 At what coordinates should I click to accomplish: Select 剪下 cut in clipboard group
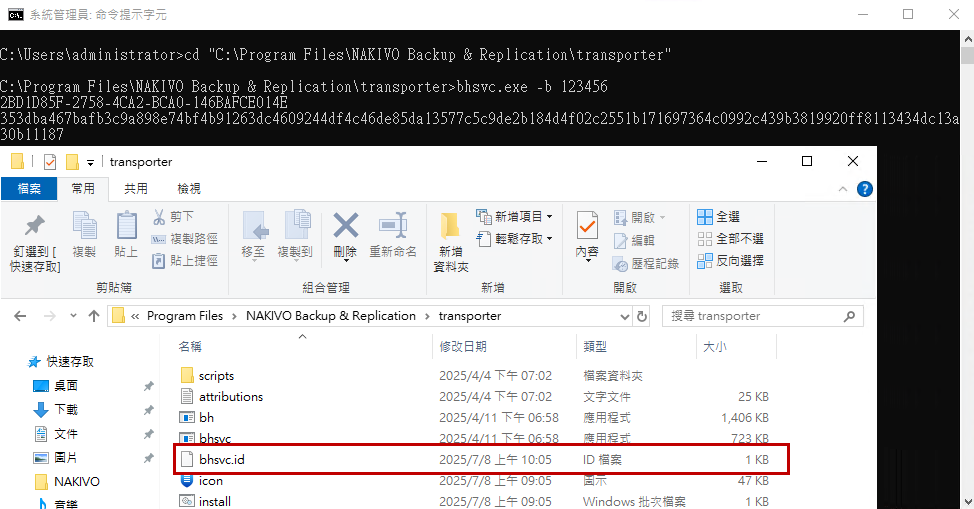pos(173,216)
